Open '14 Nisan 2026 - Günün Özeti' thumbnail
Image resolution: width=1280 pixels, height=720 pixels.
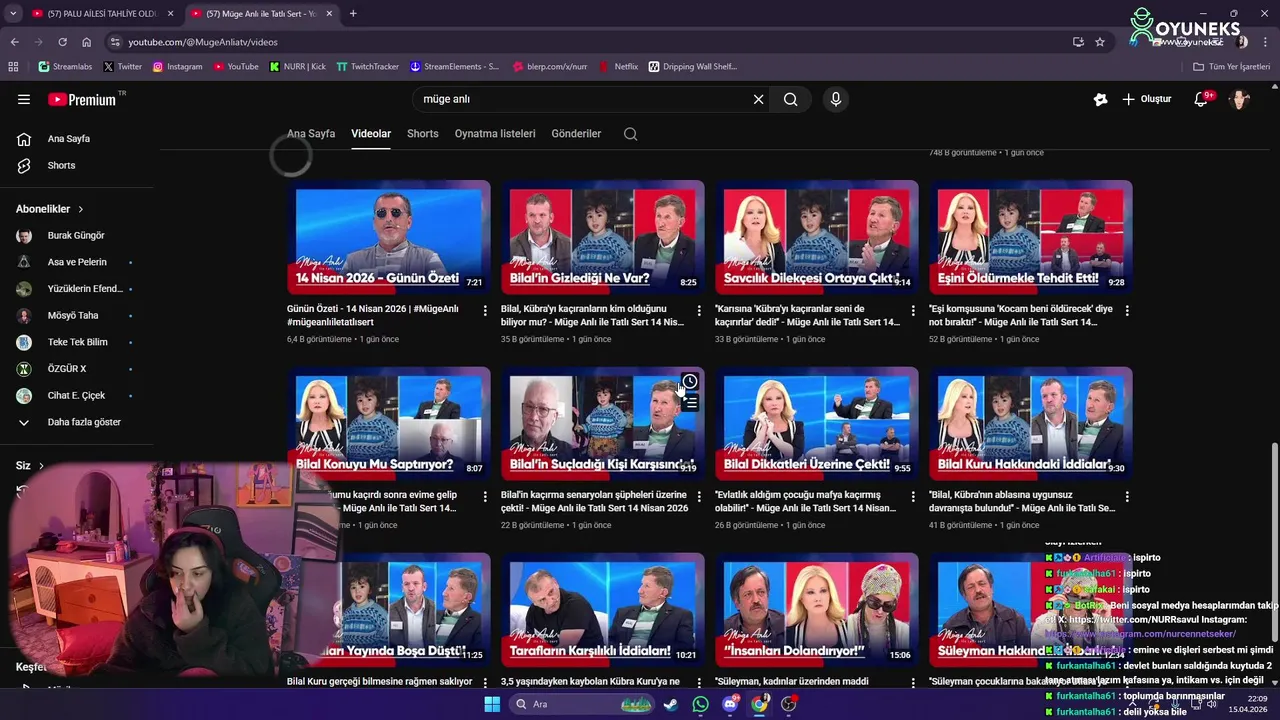pos(389,237)
